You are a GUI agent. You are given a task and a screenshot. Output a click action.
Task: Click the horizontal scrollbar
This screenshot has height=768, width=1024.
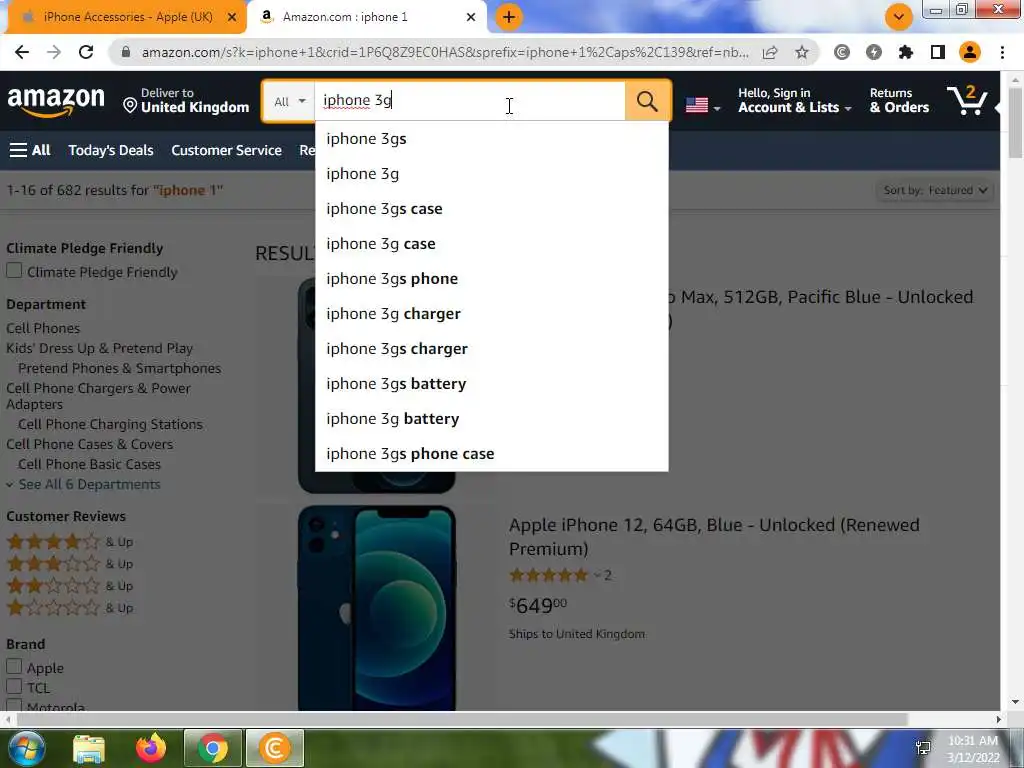point(462,719)
